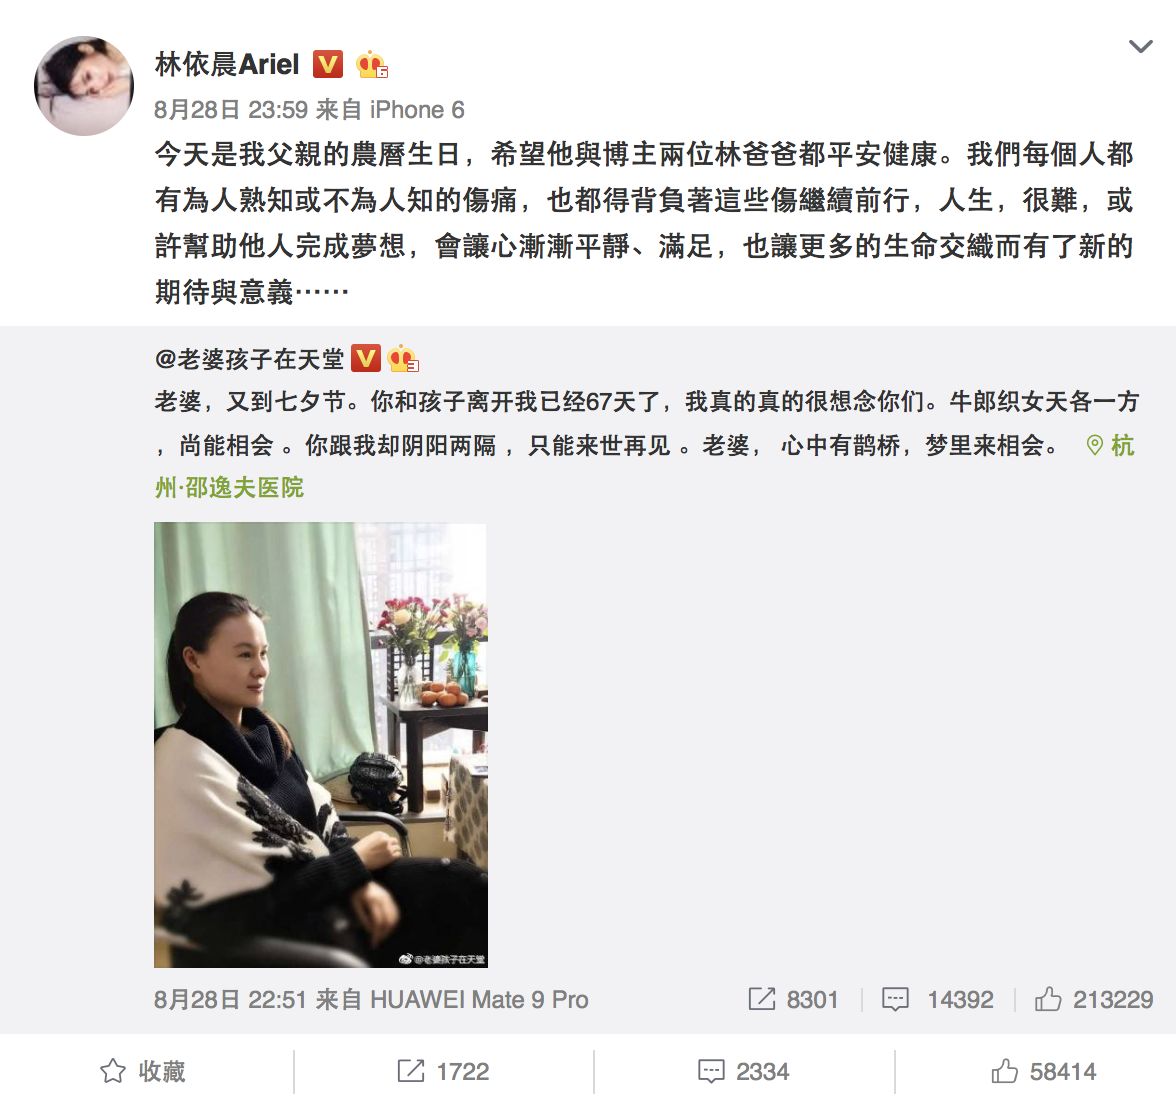The width and height of the screenshot is (1176, 1104).
Task: Open @老婆孩子在天堂 user profile link
Action: 249,359
